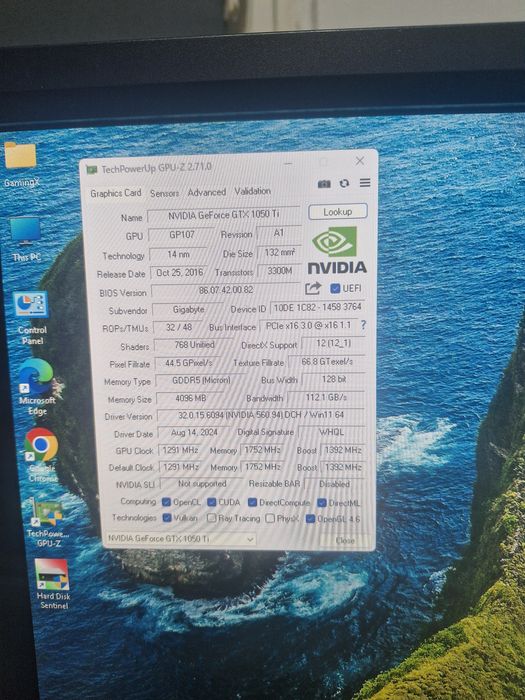Image resolution: width=525 pixels, height=700 pixels.
Task: Click the Die Size field 132 mm²
Action: tap(279, 253)
